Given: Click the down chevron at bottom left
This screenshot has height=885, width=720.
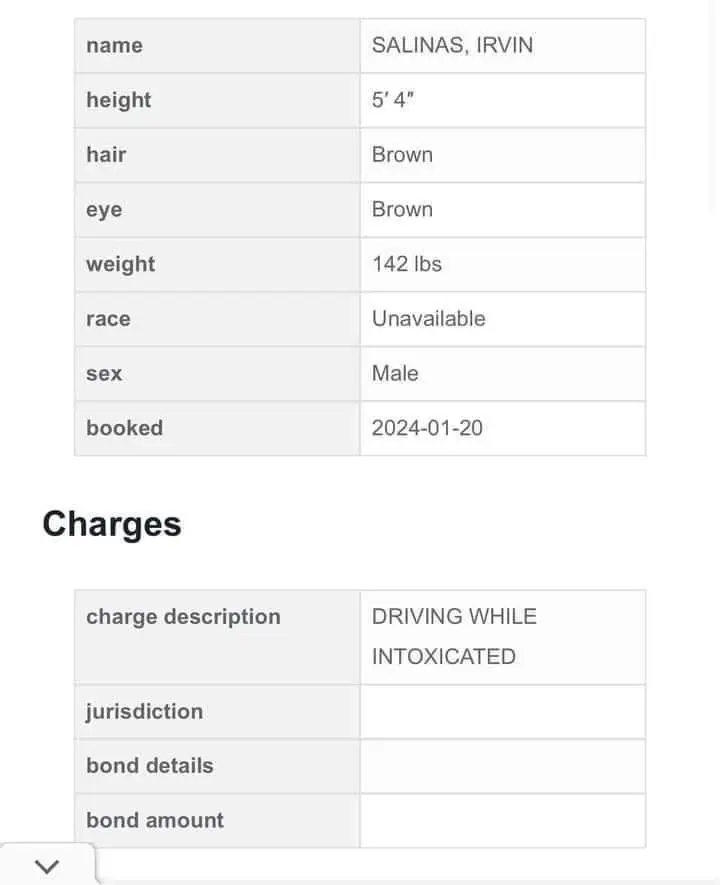Looking at the screenshot, I should pos(46,866).
